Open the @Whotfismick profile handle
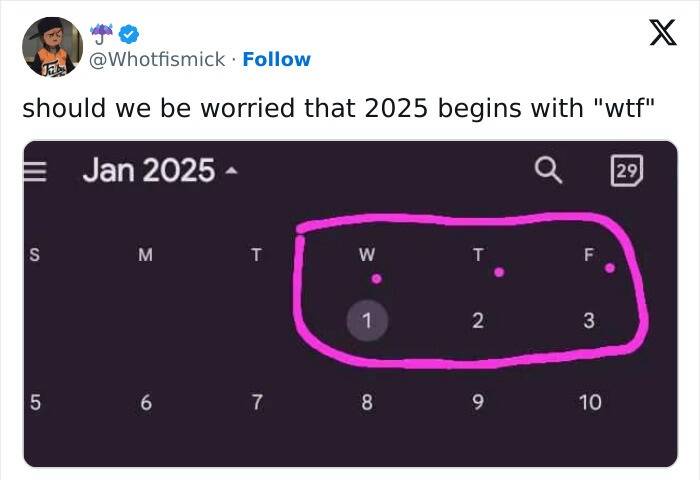 [x=157, y=59]
